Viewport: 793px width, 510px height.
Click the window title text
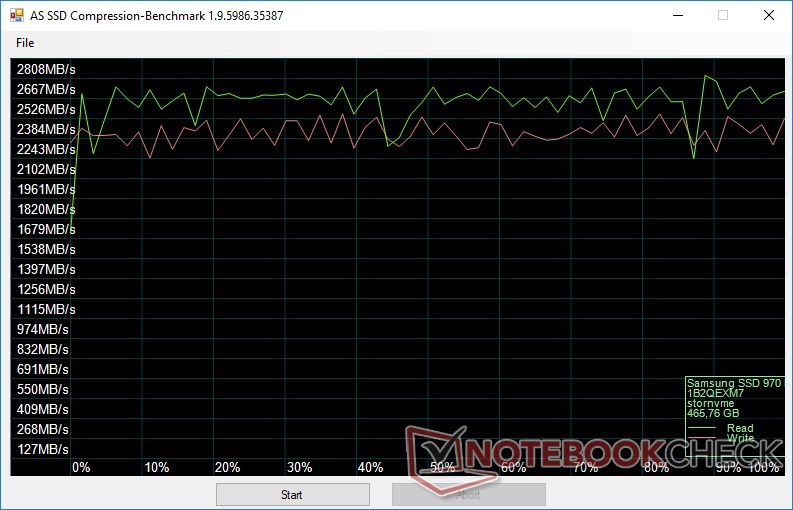point(157,16)
